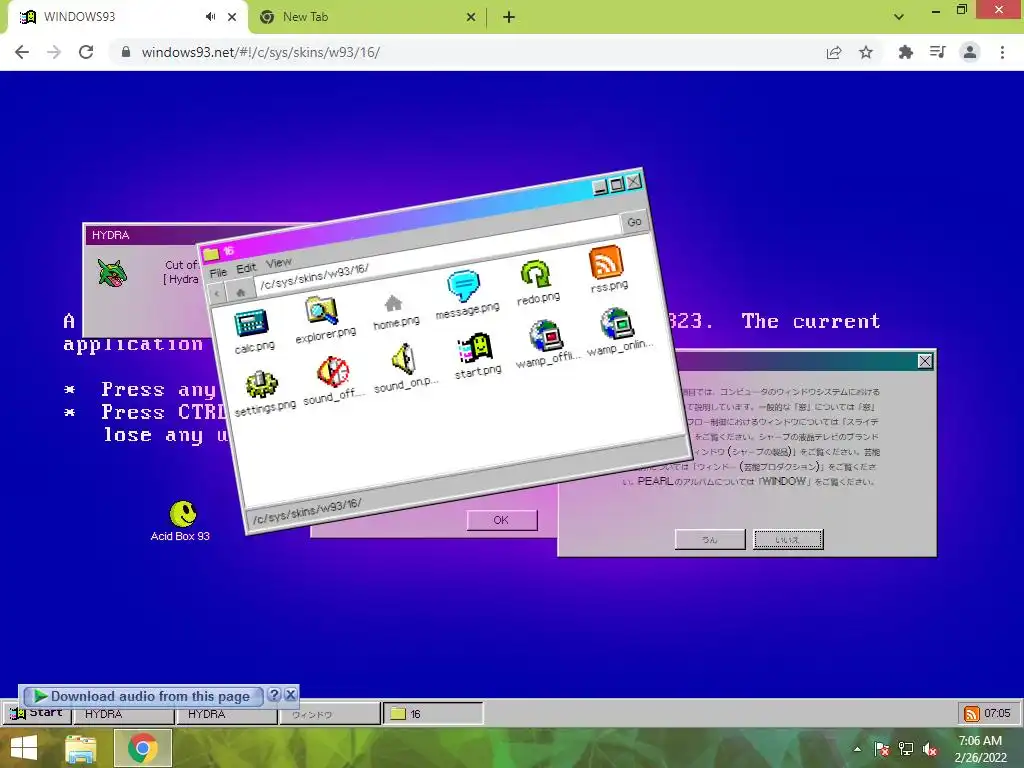The image size is (1024, 768).
Task: Click OK in the dialog behind explorer
Action: [501, 520]
